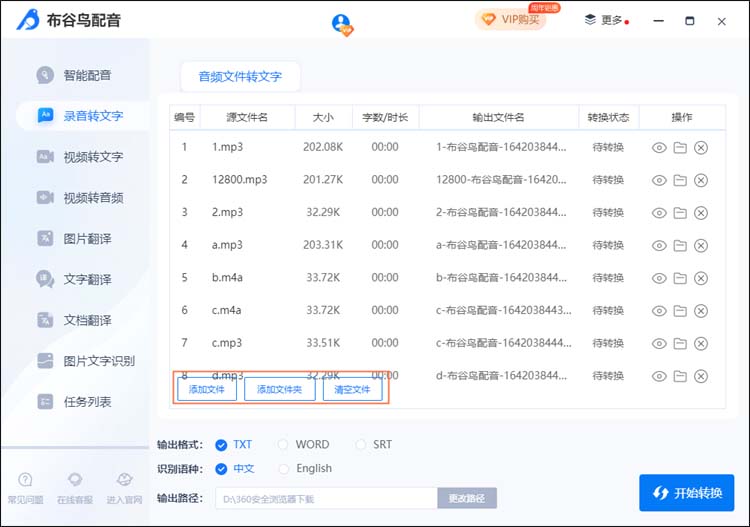Click the 添加文件 button
The width and height of the screenshot is (750, 527).
pyautogui.click(x=207, y=389)
